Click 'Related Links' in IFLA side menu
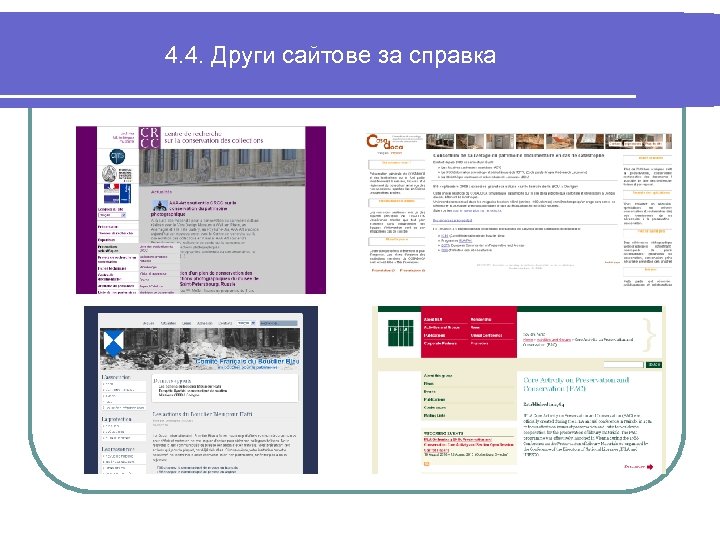The image size is (720, 540). pos(434,416)
